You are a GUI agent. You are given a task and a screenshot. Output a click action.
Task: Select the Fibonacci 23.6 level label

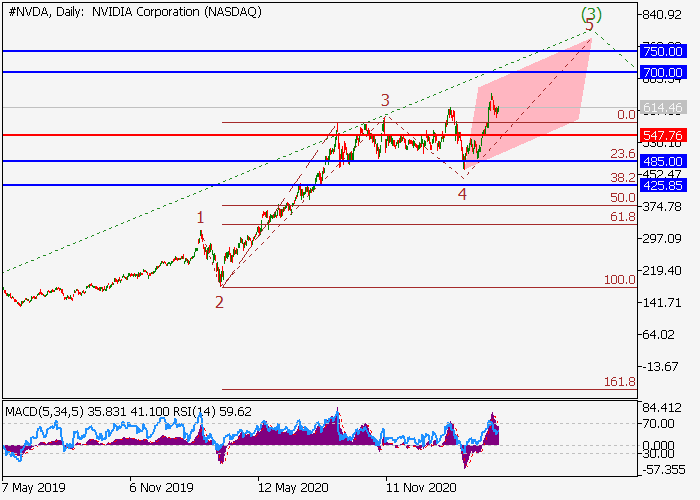(x=623, y=154)
